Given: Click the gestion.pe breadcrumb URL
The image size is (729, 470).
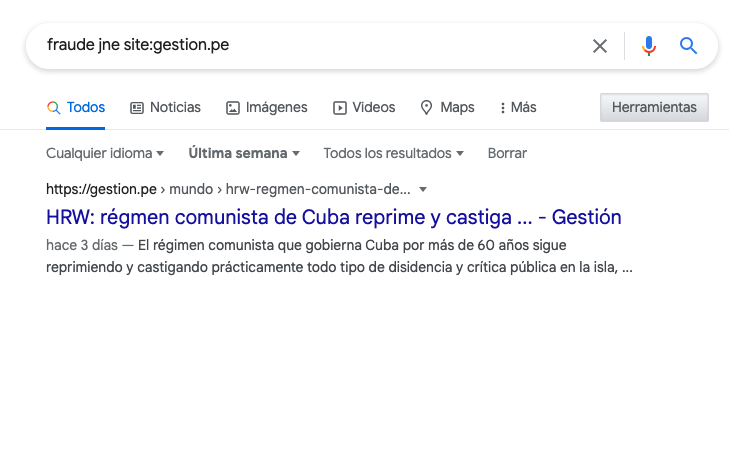Looking at the screenshot, I should [x=228, y=189].
